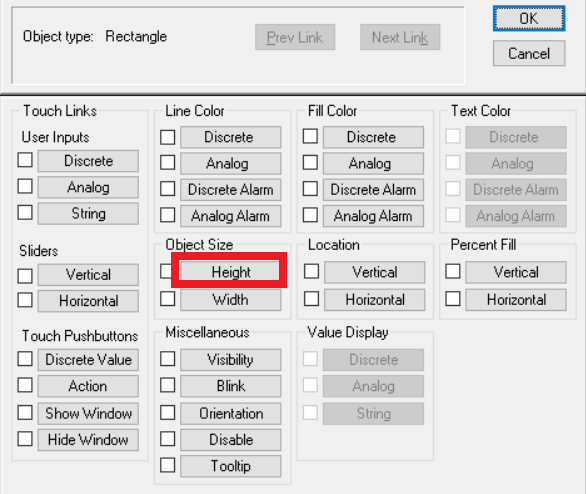Tick Fill Color Discrete Alarm checkbox
This screenshot has width=586, height=494.
(x=310, y=188)
